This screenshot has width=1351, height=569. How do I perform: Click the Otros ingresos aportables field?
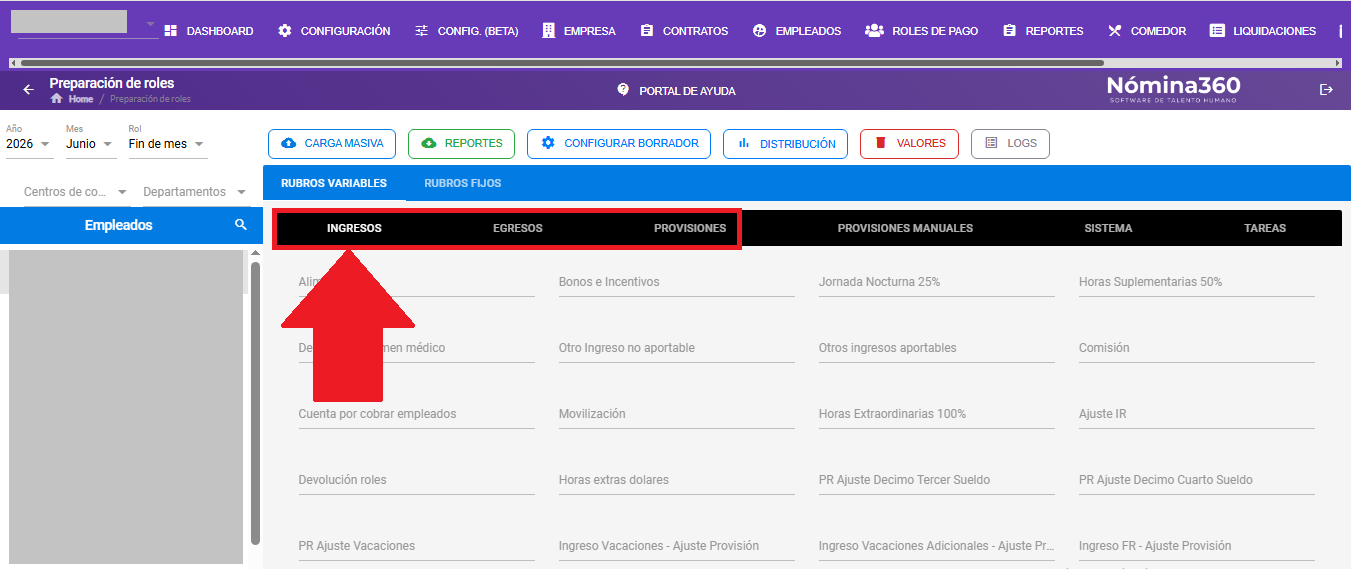pyautogui.click(x=936, y=348)
